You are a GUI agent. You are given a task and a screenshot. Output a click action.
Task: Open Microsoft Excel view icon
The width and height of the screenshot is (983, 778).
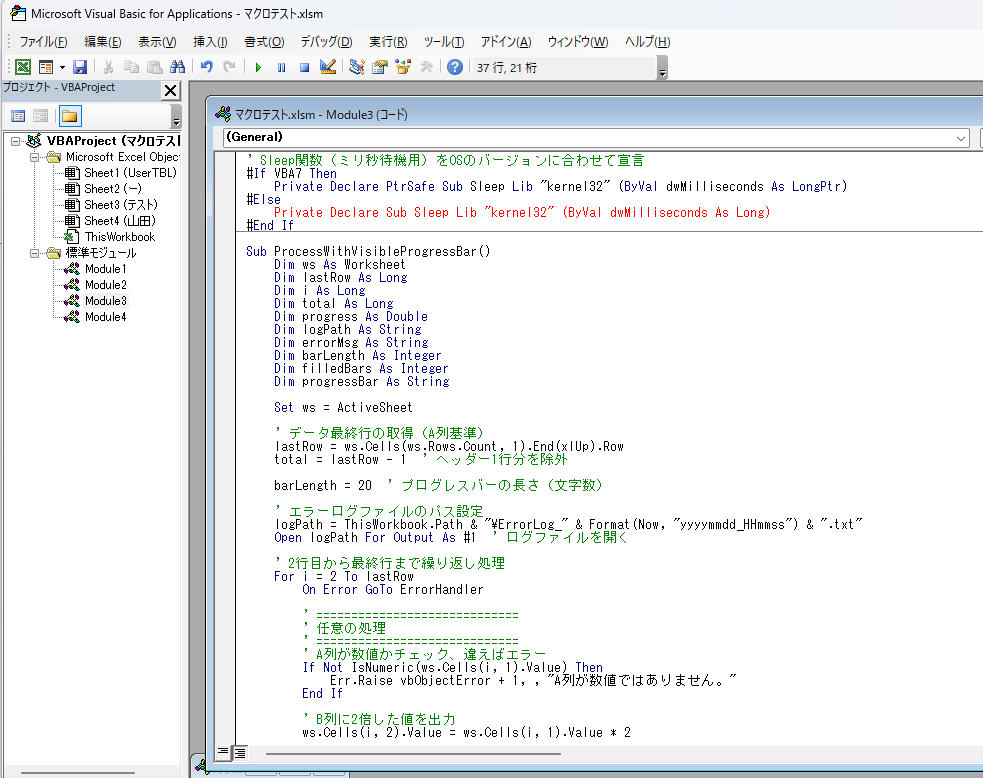22,67
